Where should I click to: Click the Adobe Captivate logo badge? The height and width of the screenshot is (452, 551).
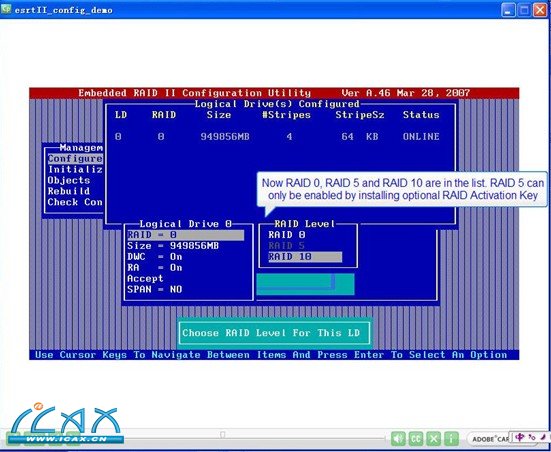488,439
